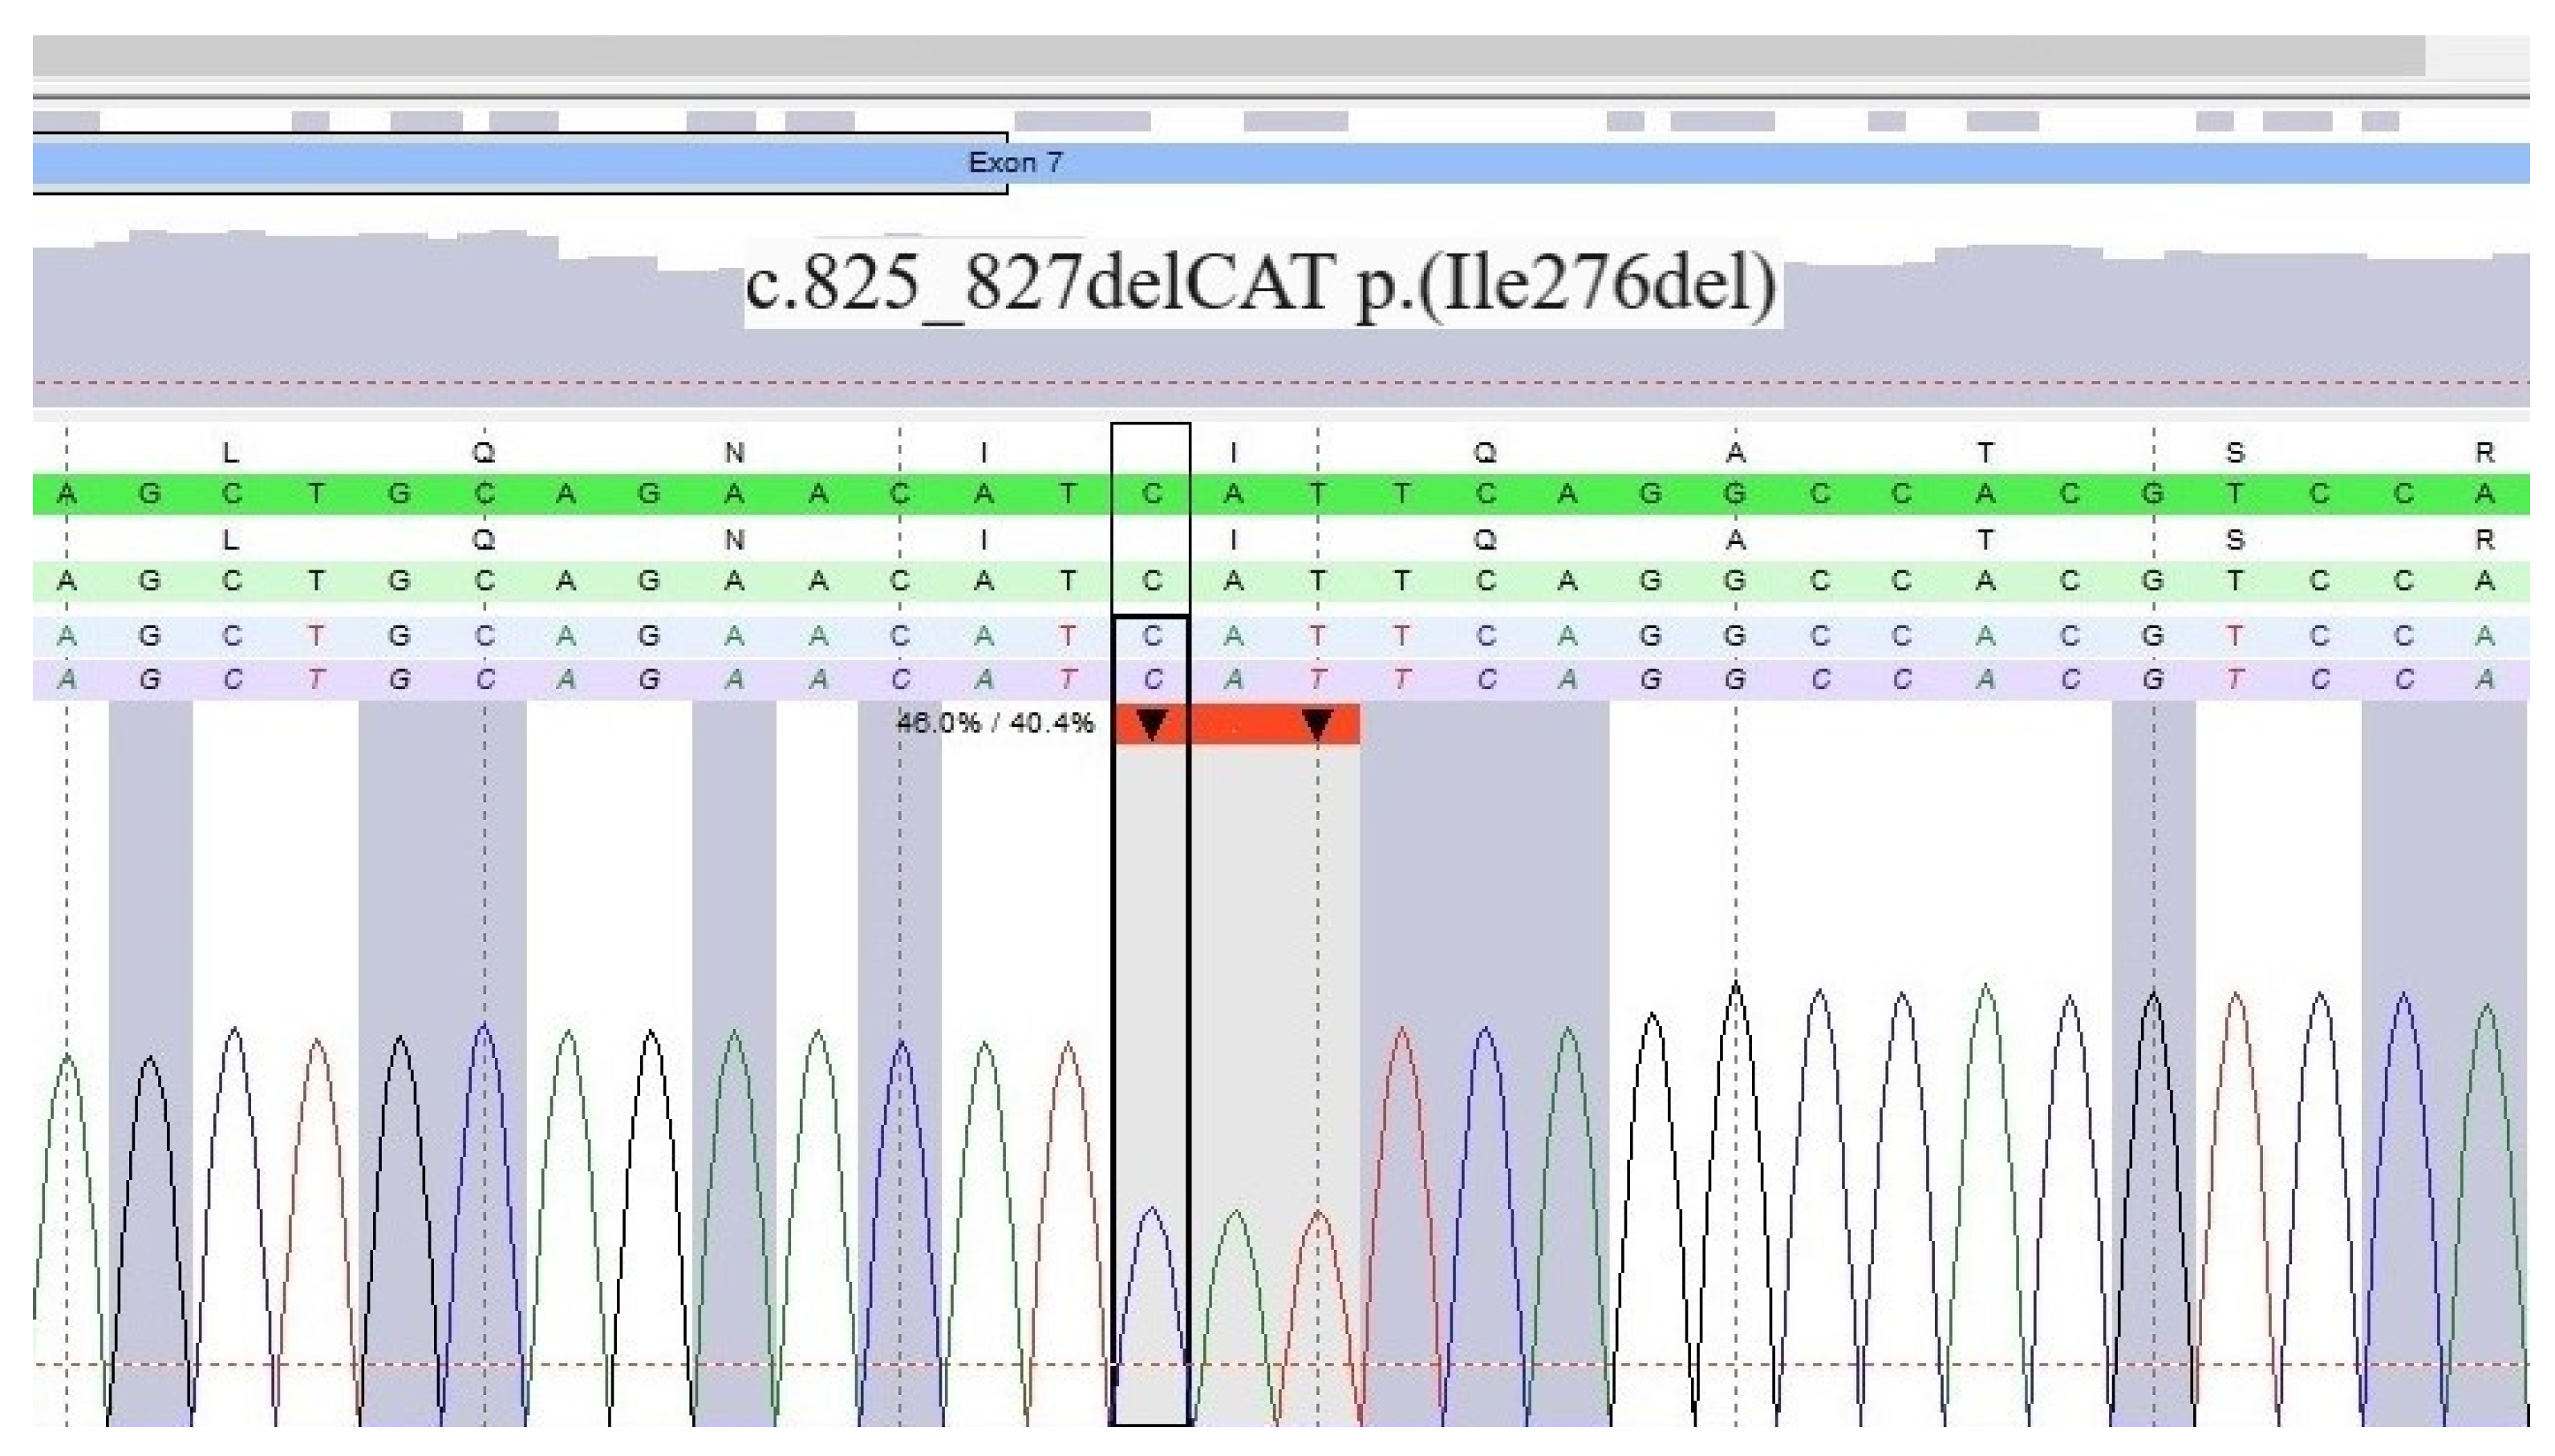Click amino acid N in top translation row
2555x1456 pixels.
coord(735,453)
